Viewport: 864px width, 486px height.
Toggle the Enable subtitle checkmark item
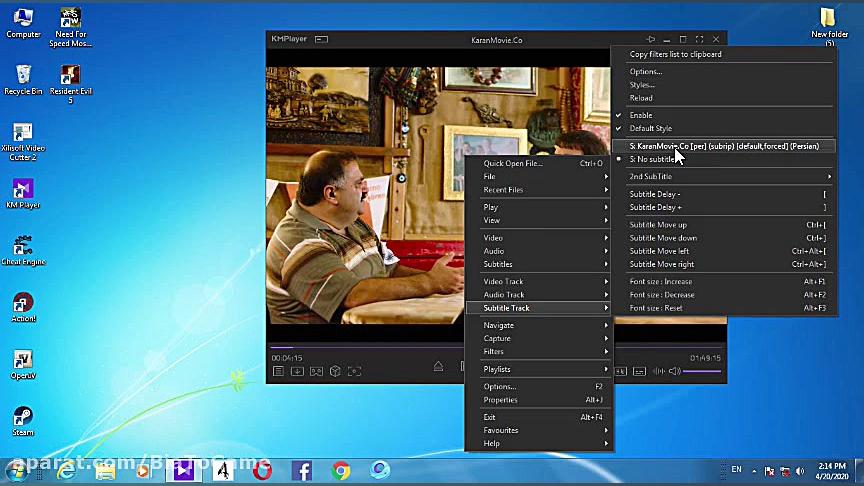pyautogui.click(x=723, y=115)
